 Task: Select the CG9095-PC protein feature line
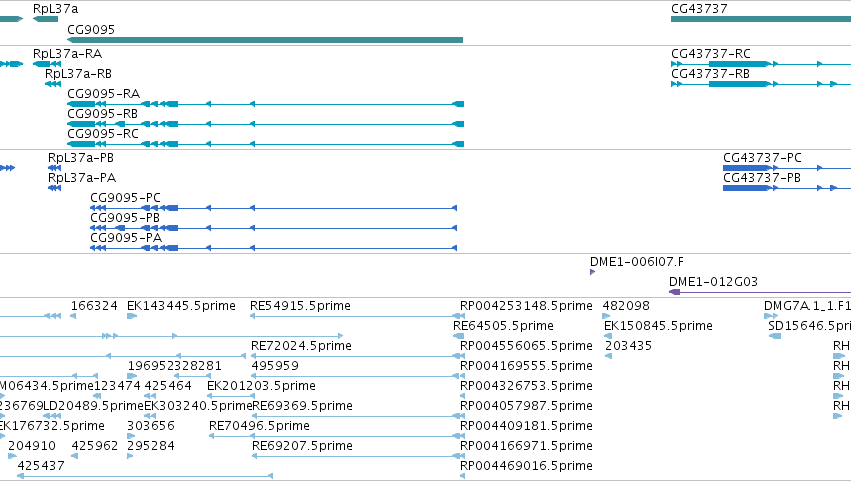click(274, 208)
